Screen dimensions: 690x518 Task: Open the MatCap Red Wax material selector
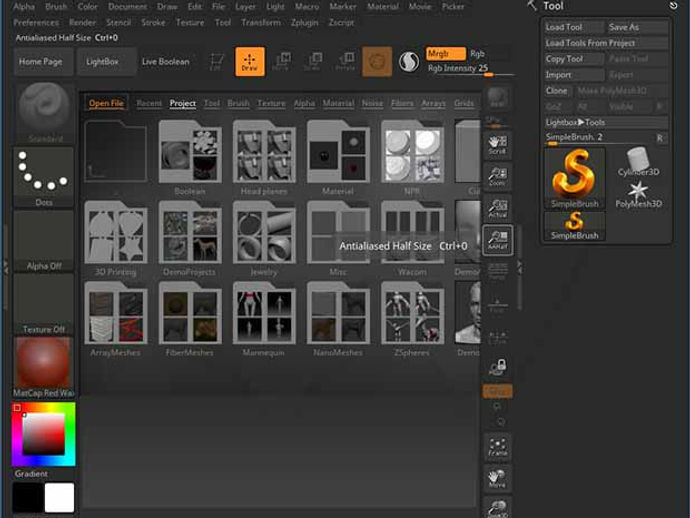(x=44, y=368)
